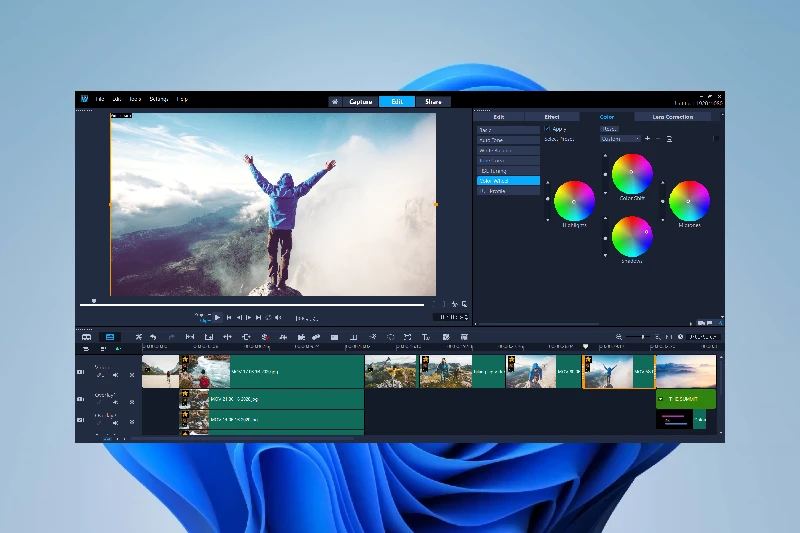Click inside the Color Shift wheel

632,174
